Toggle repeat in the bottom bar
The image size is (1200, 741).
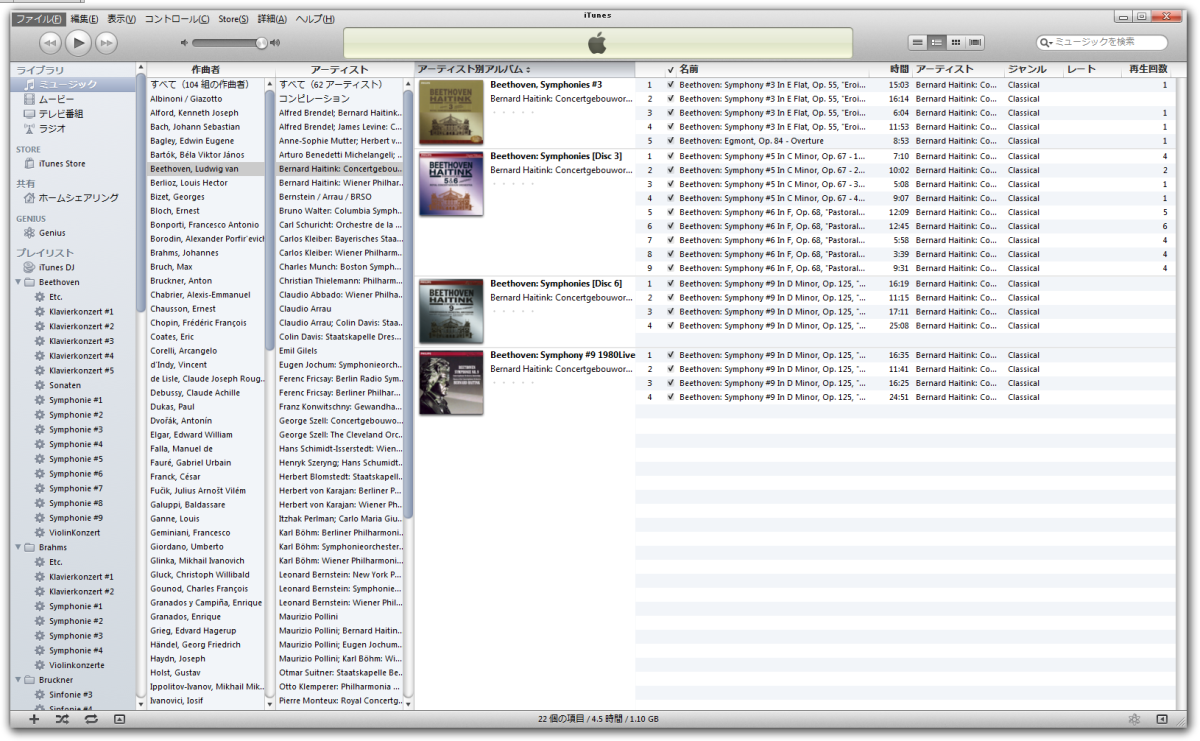tap(91, 719)
